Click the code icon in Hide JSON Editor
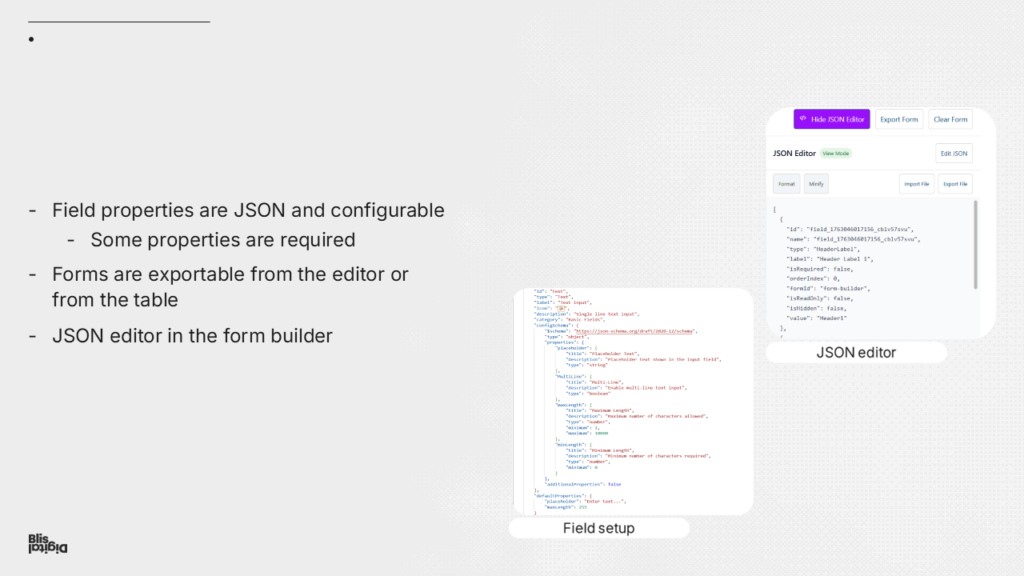1024x576 pixels. click(x=803, y=119)
